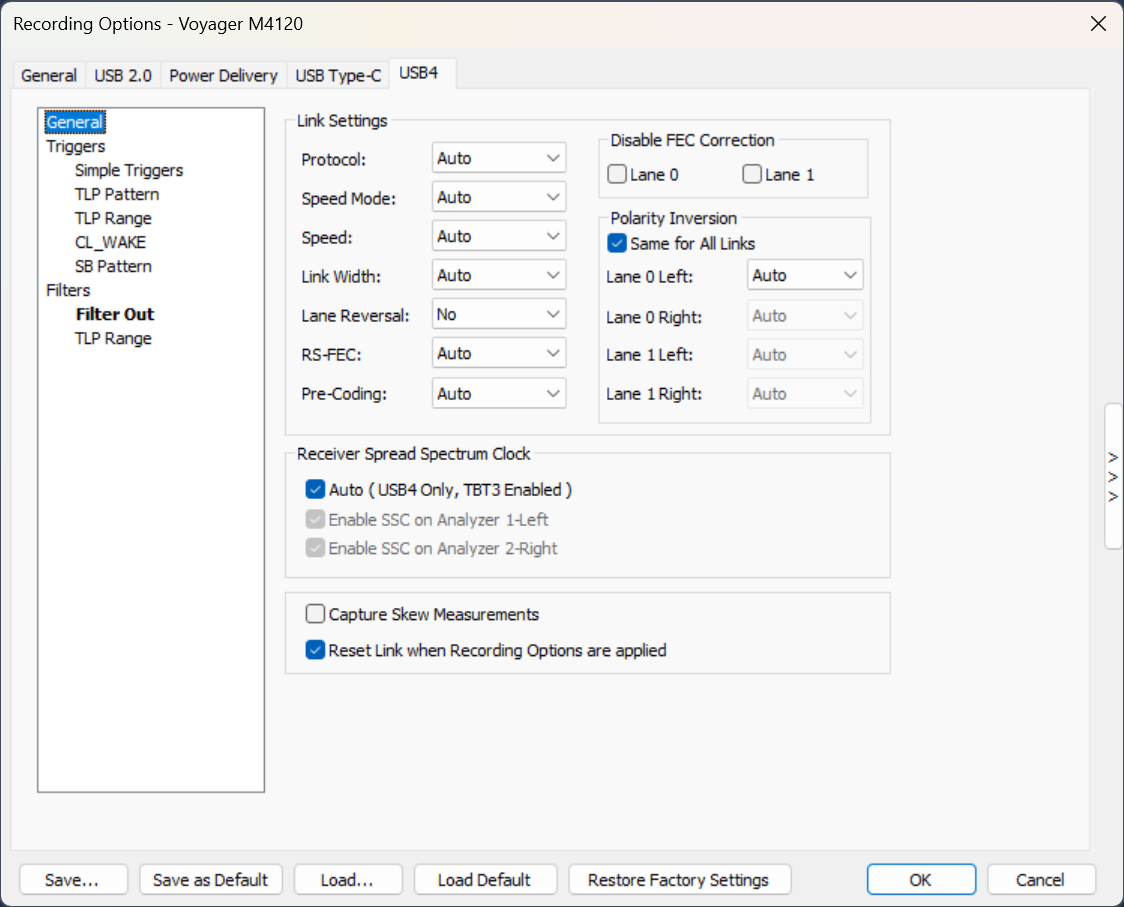Click the Cancel button
Screen dimensions: 1124x907
[x=1041, y=880]
